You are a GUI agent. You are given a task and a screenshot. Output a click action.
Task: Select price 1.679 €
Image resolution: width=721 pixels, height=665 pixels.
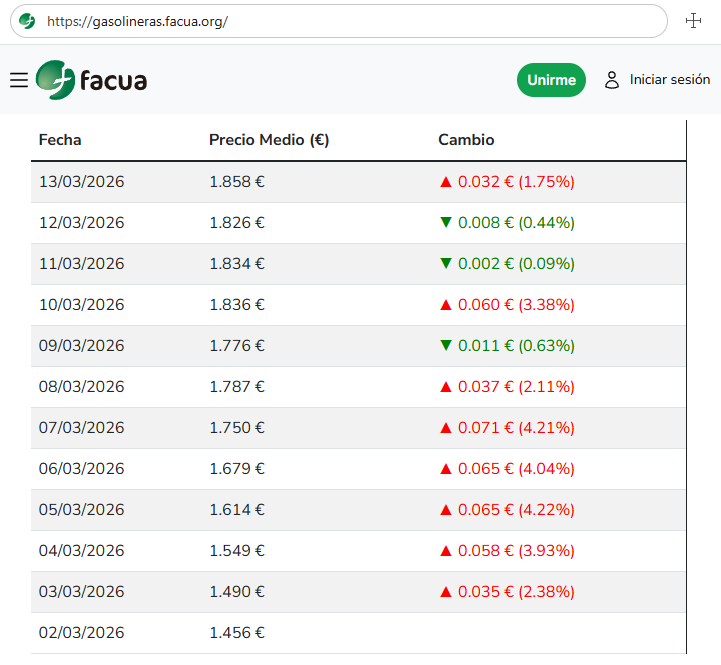(237, 468)
